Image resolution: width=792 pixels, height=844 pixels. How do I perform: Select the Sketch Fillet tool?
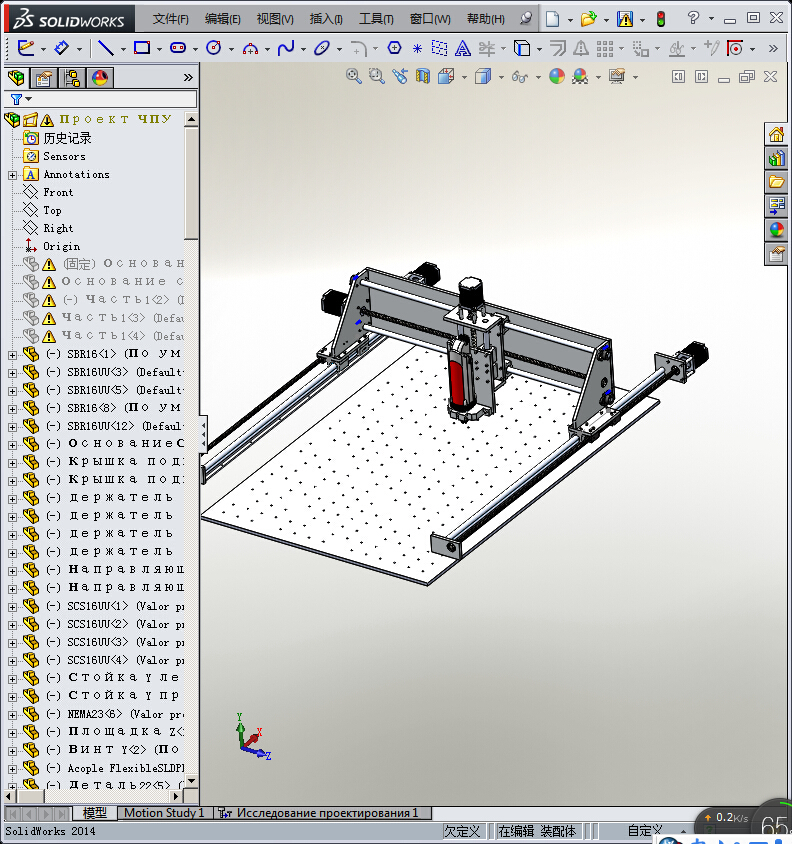point(358,49)
